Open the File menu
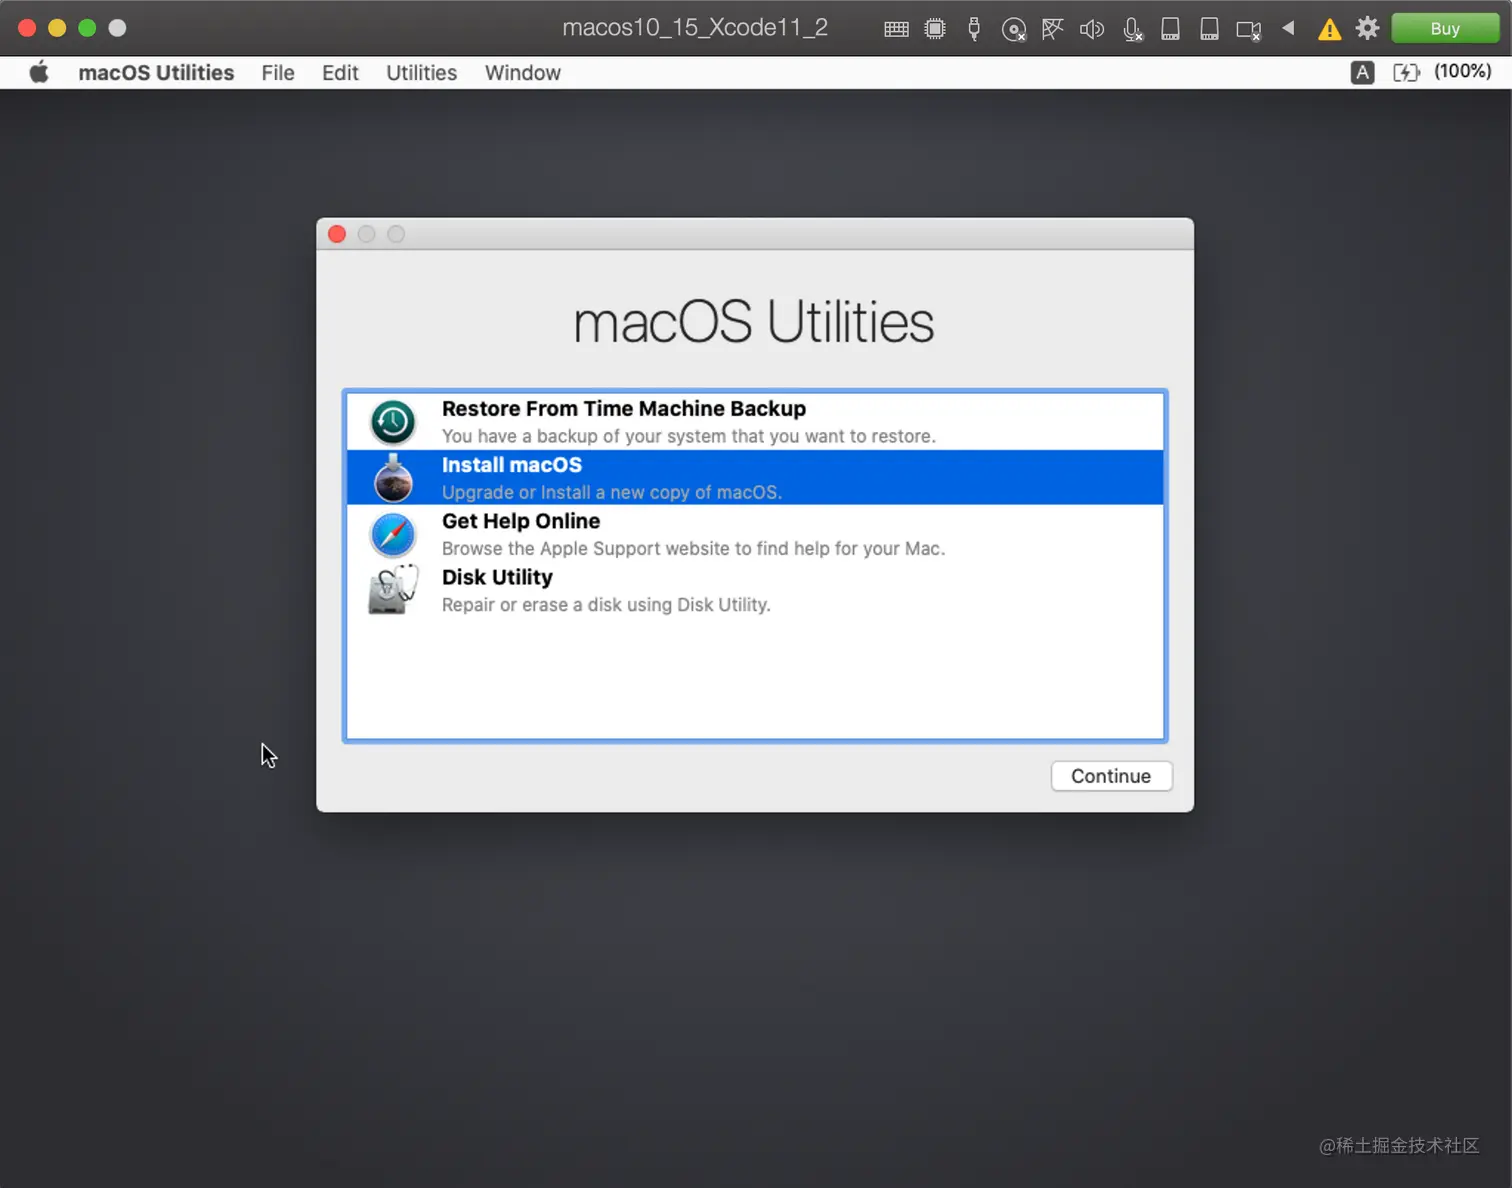Screen dimensions: 1512x1188 tap(278, 73)
